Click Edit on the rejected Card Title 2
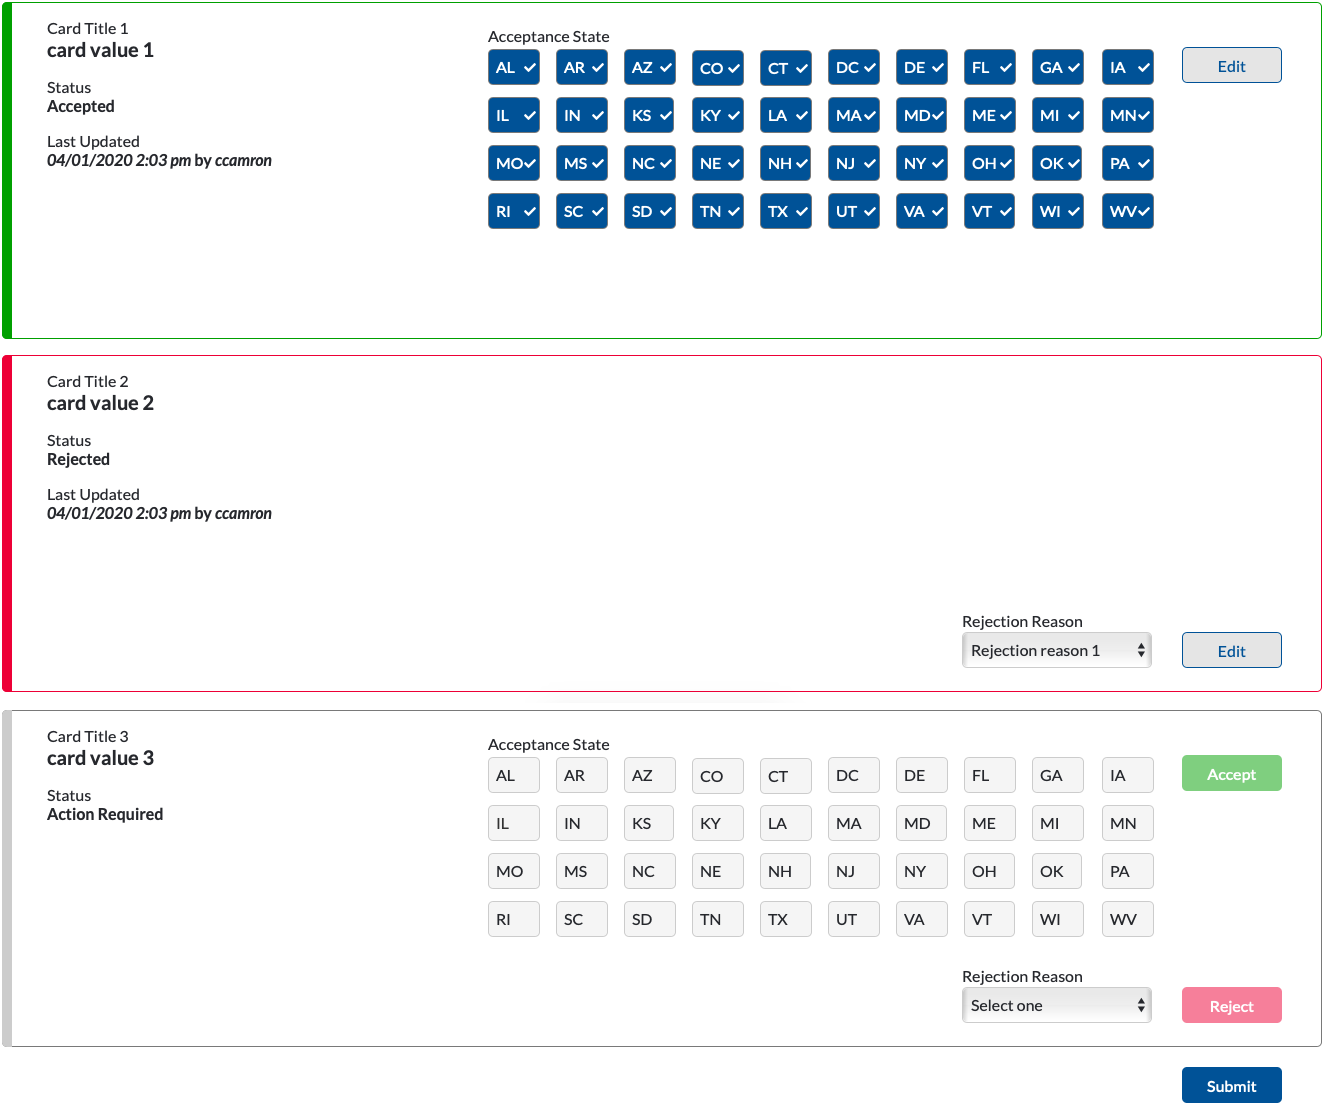 tap(1231, 650)
